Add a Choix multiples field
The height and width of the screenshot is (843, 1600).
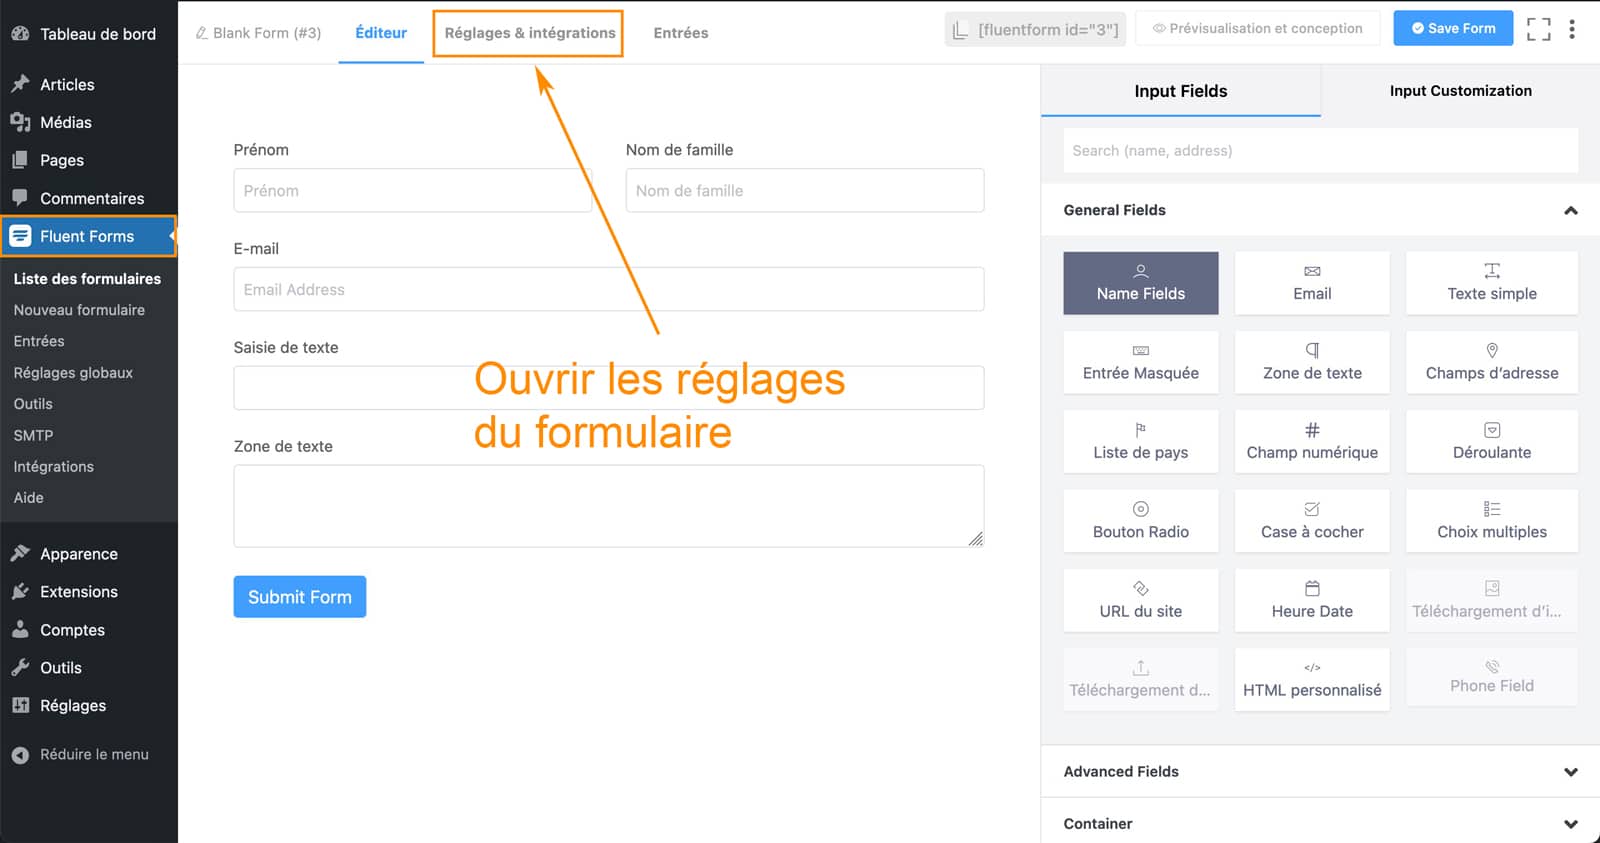(x=1492, y=521)
